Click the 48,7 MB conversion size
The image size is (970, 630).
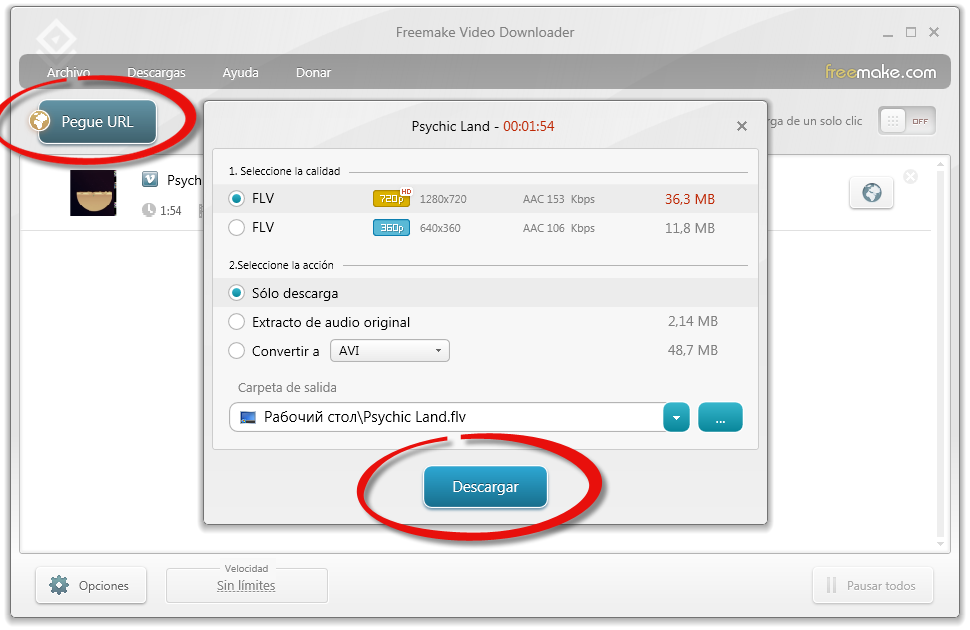(x=693, y=350)
